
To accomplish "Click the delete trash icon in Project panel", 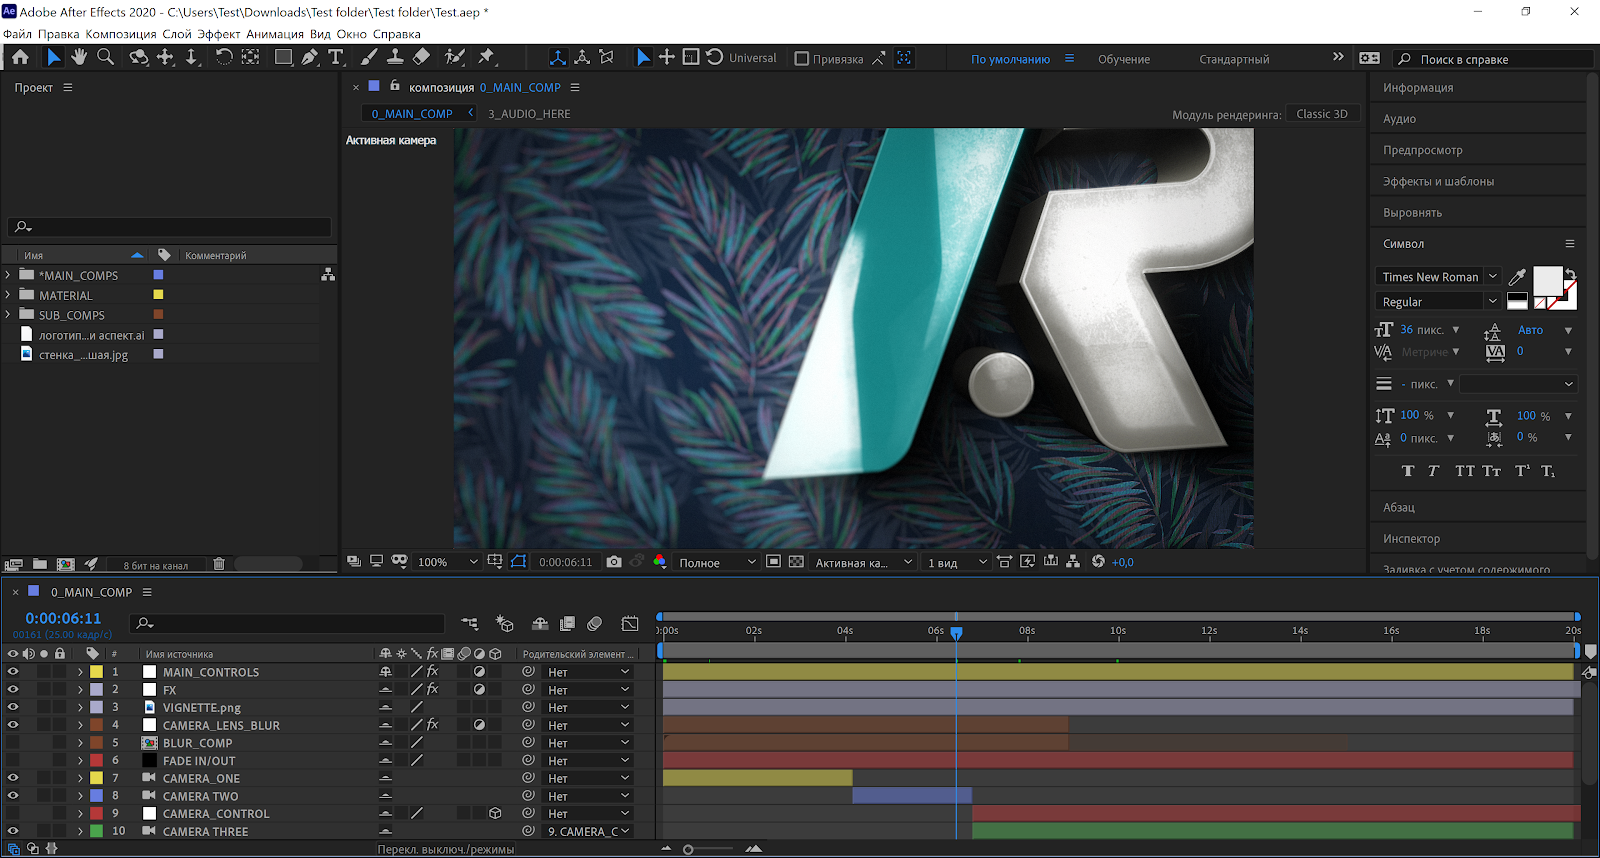I will pyautogui.click(x=219, y=564).
